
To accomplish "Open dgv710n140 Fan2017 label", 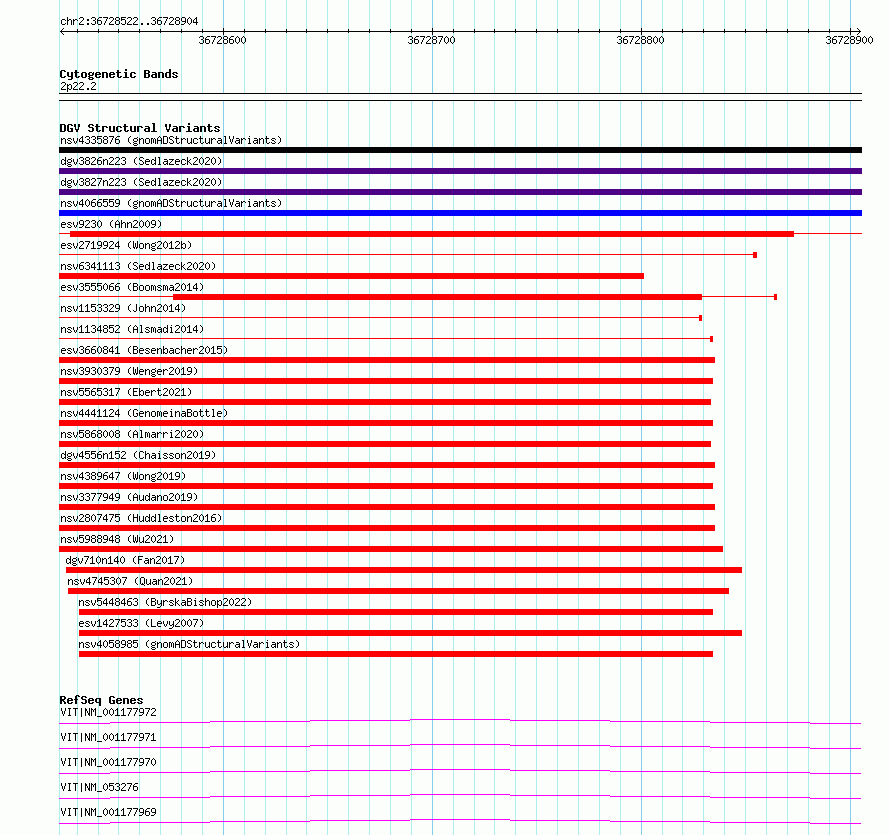I will 125,560.
